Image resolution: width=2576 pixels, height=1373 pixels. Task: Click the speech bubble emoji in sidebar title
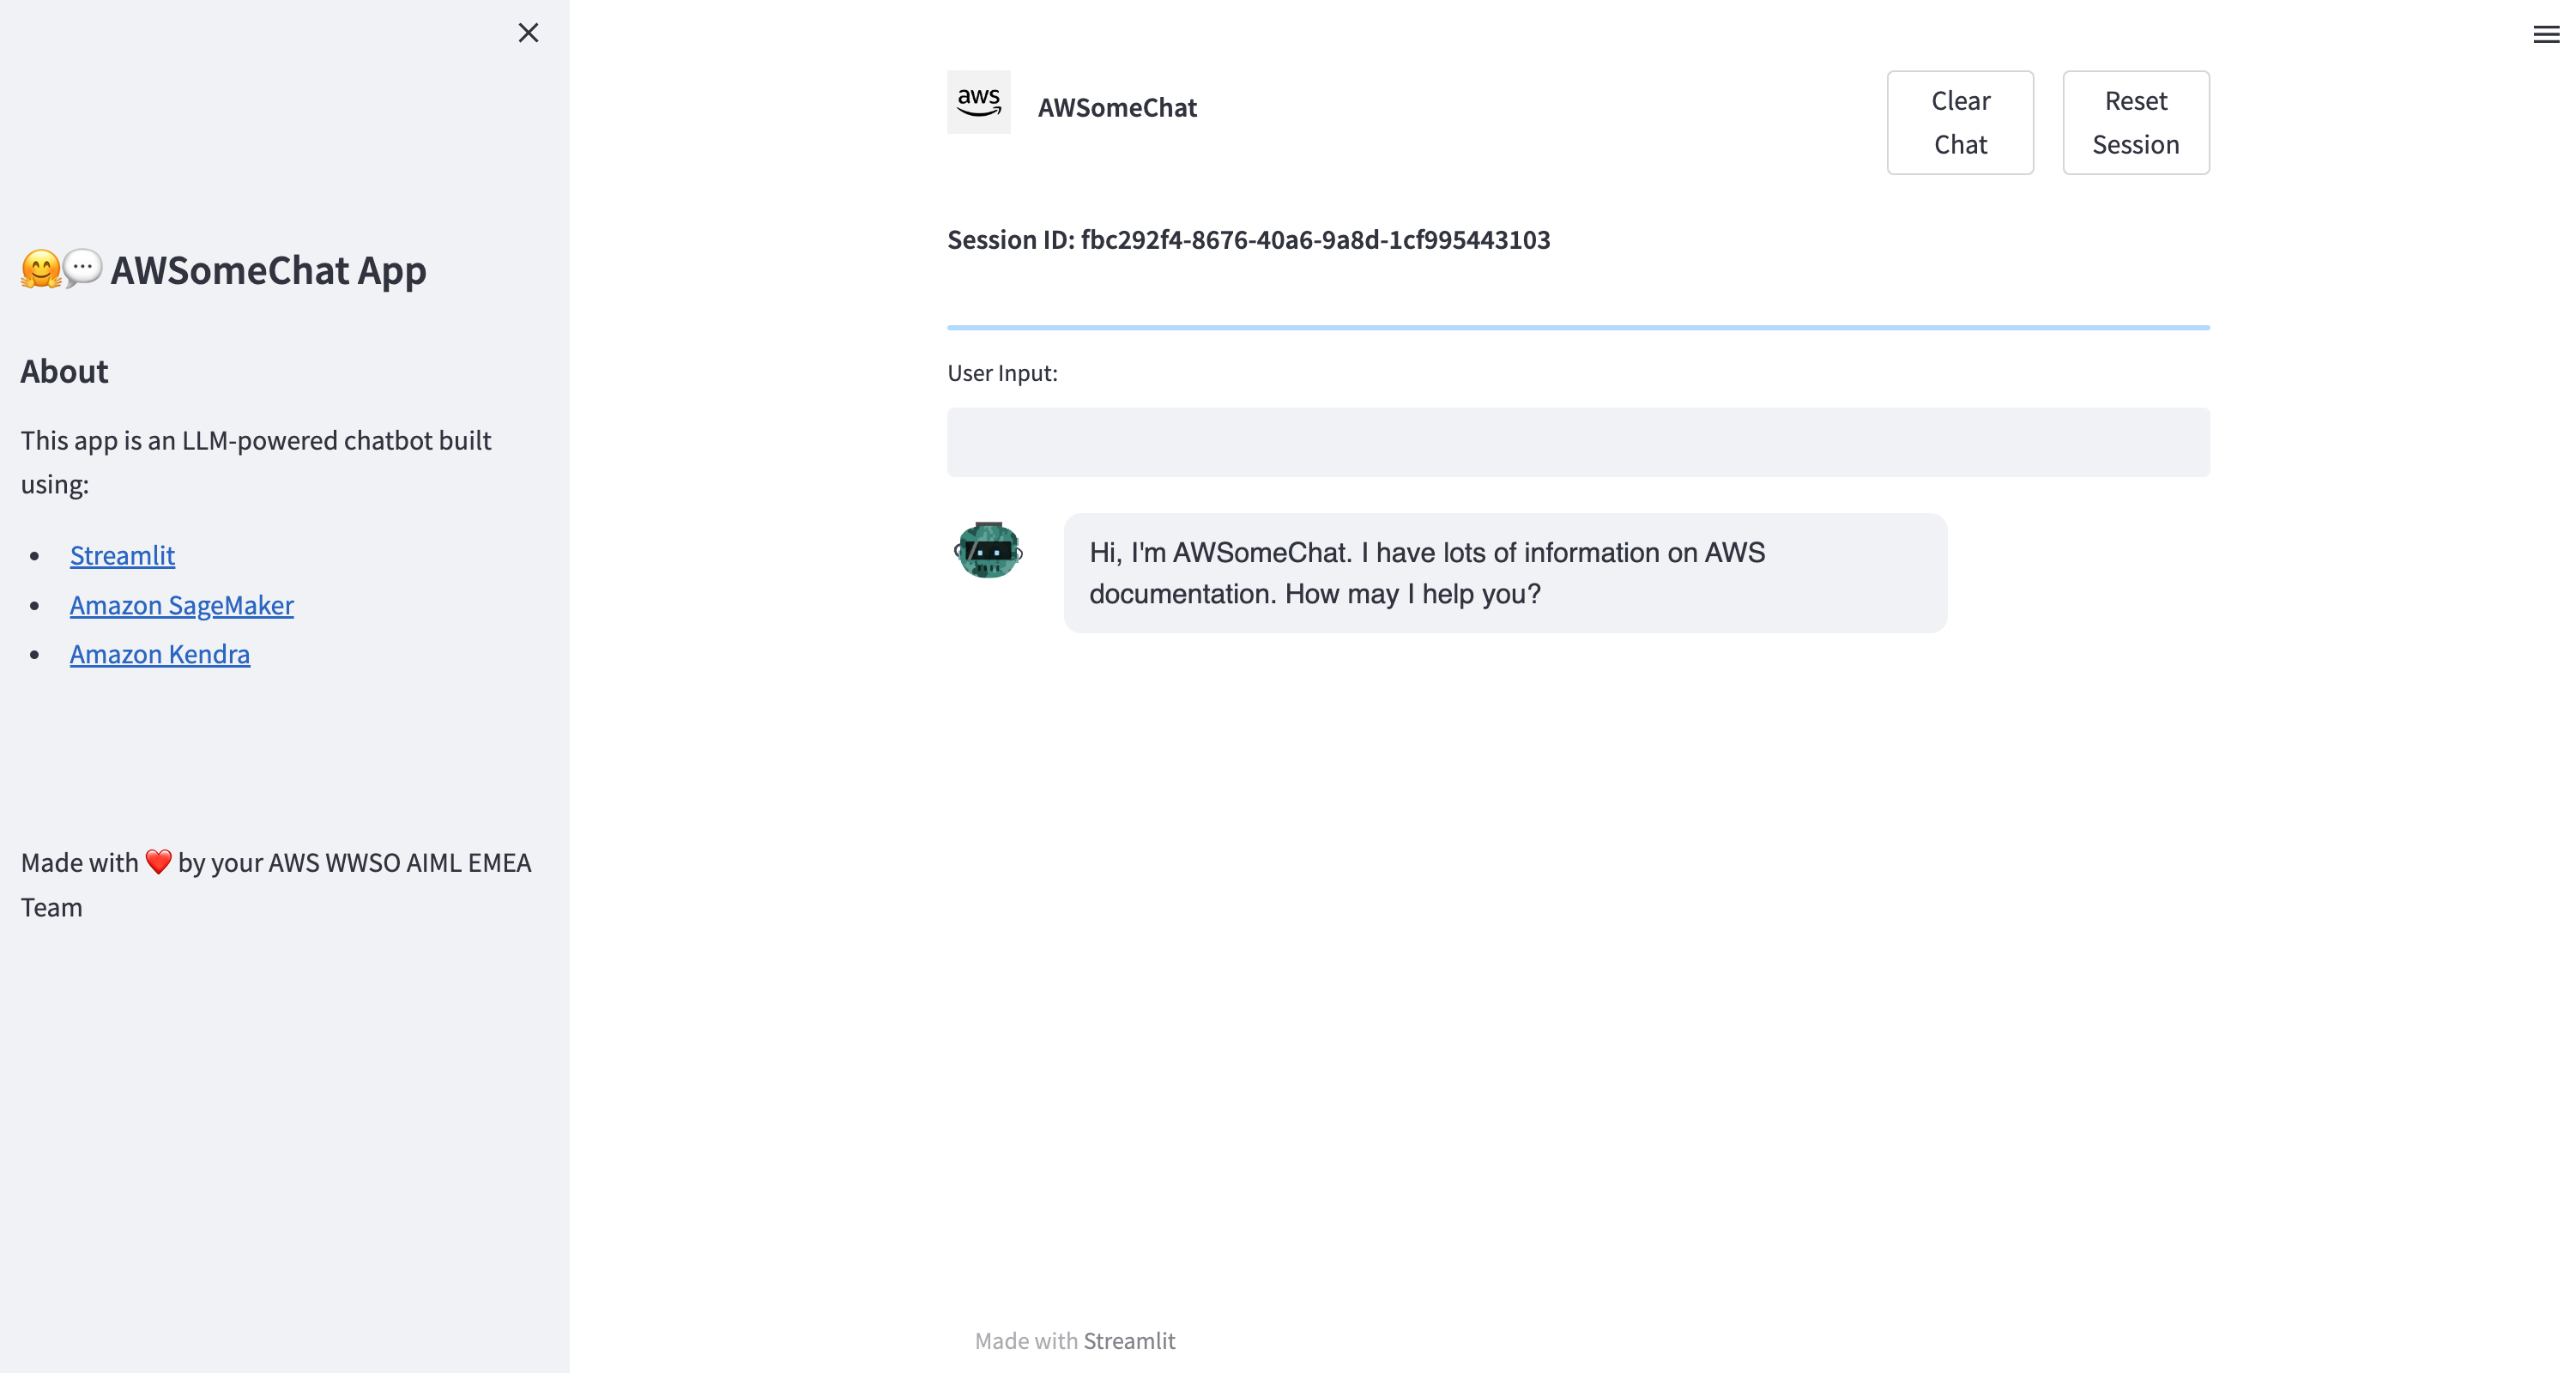point(83,268)
